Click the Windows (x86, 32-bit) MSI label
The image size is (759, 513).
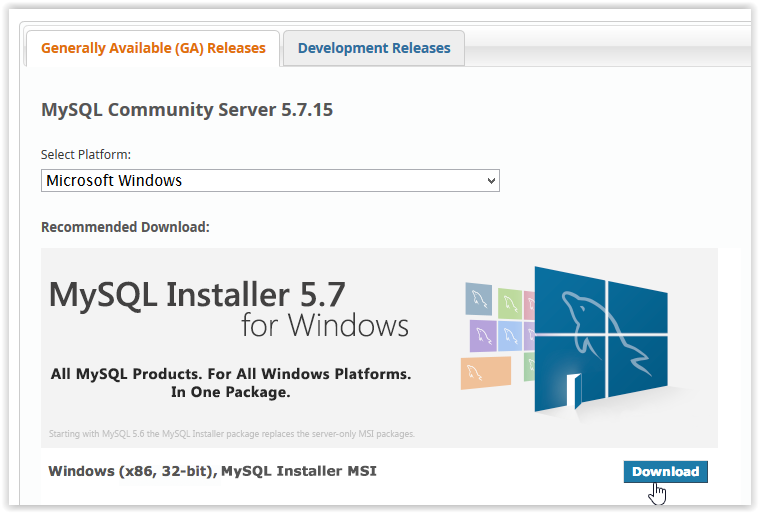tap(213, 471)
